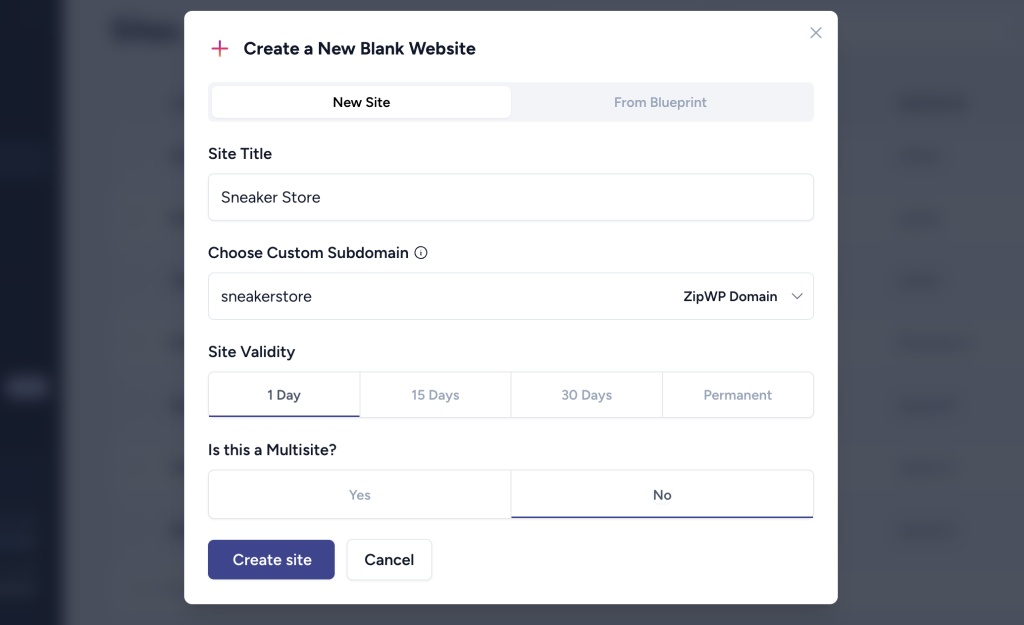Click the Is this a Multisite? label
Screen dimensions: 1024x625
pos(272,450)
